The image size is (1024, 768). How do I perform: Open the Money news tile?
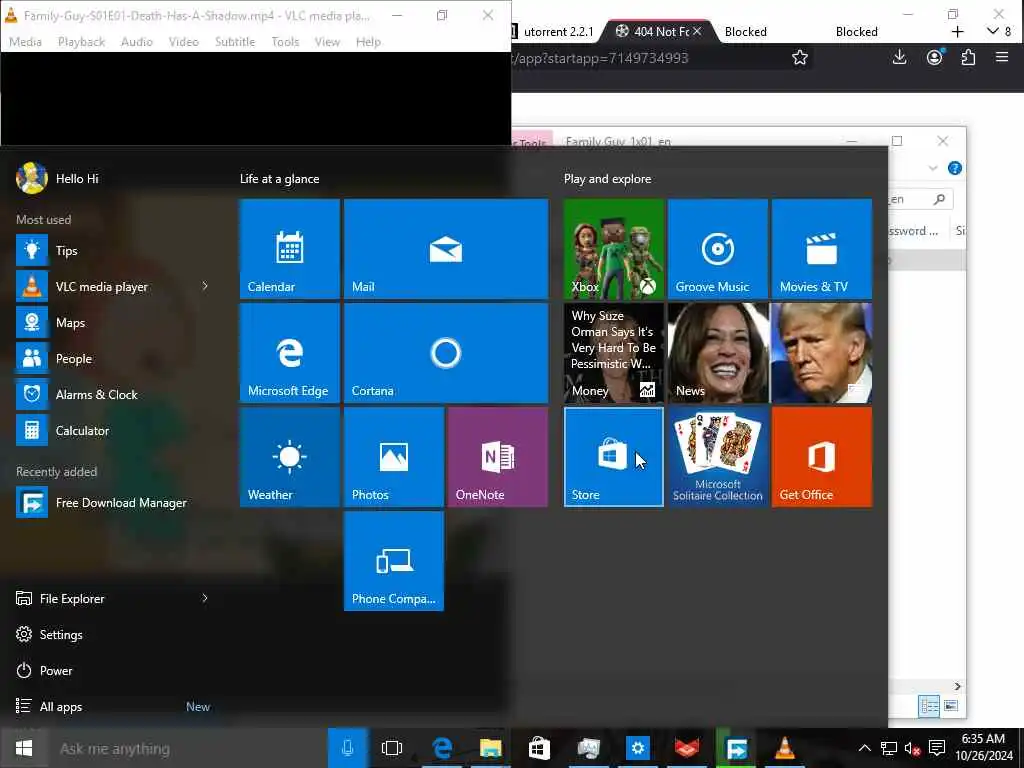(613, 353)
